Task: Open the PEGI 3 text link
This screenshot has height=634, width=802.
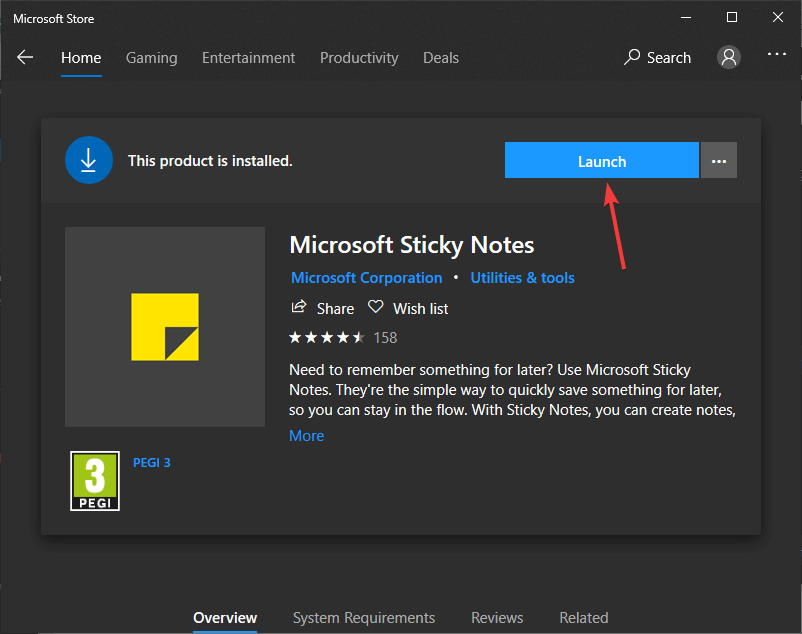Action: point(151,463)
